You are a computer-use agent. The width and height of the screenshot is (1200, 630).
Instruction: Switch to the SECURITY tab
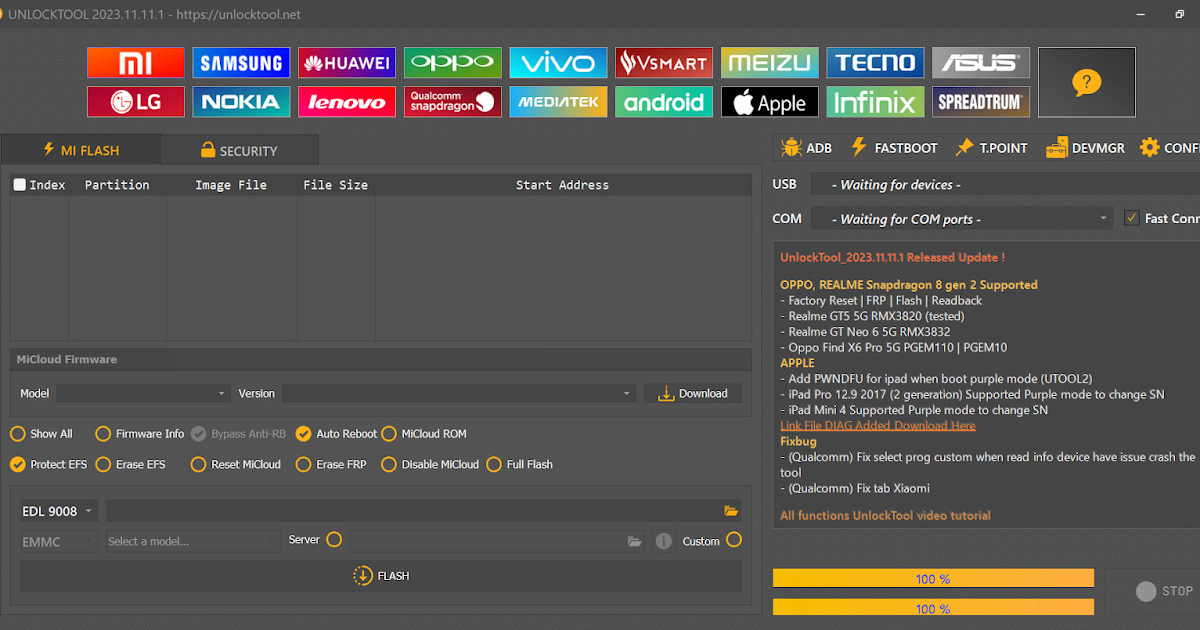239,150
